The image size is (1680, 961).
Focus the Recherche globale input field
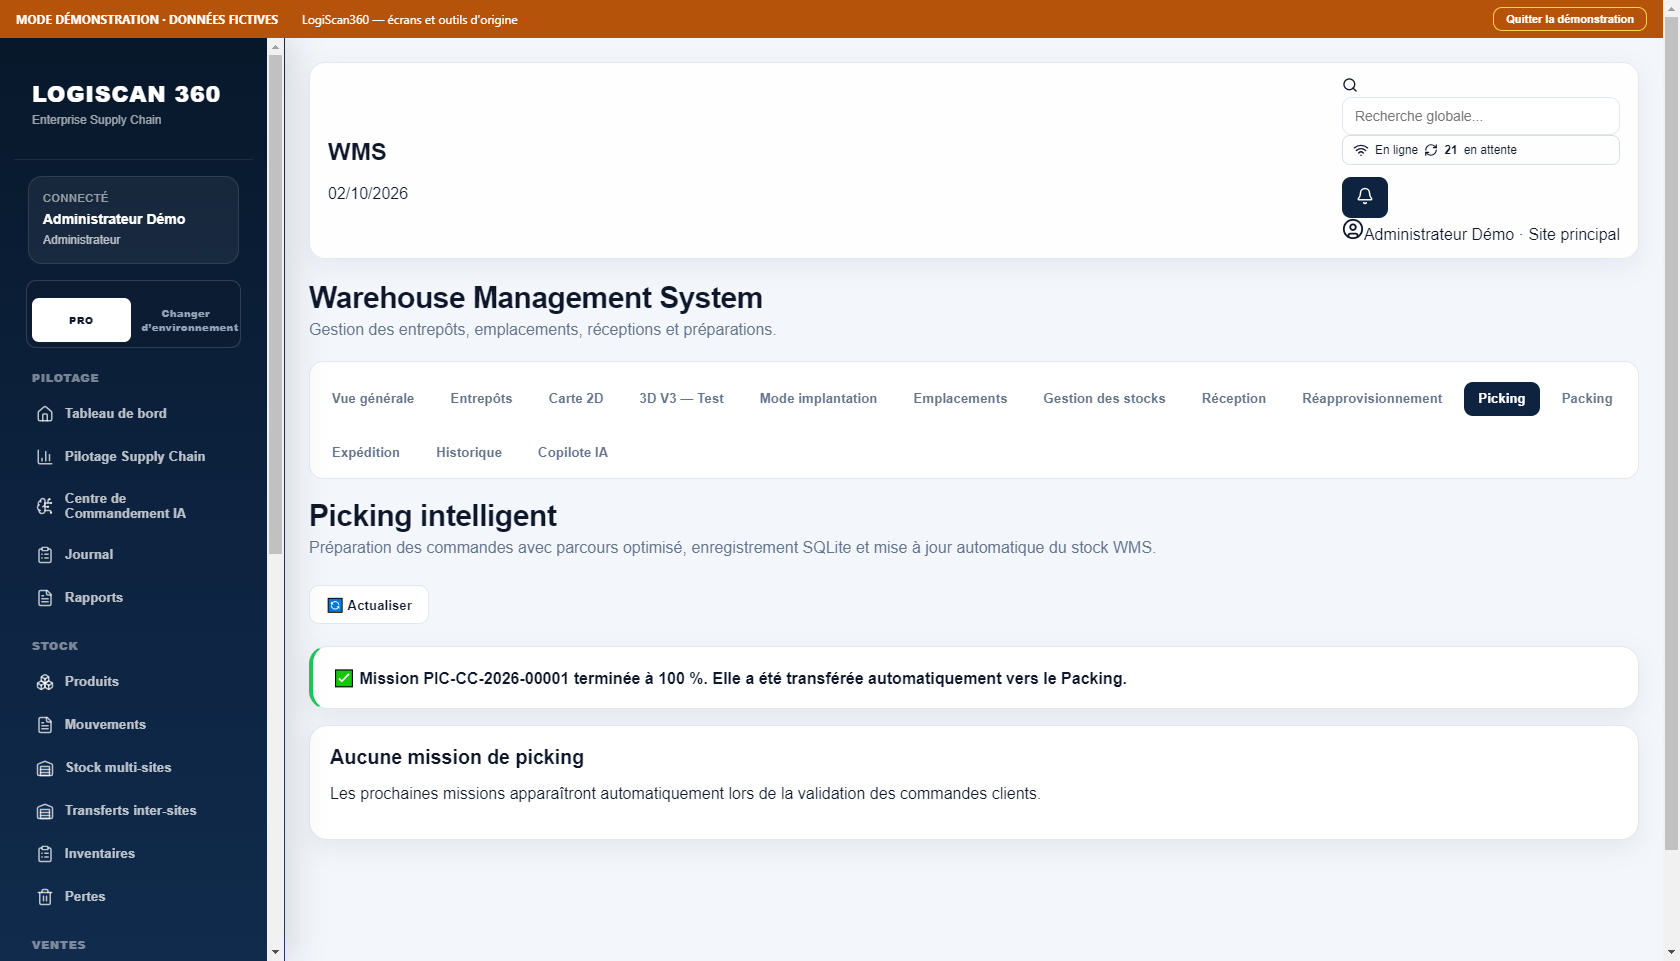pos(1480,116)
